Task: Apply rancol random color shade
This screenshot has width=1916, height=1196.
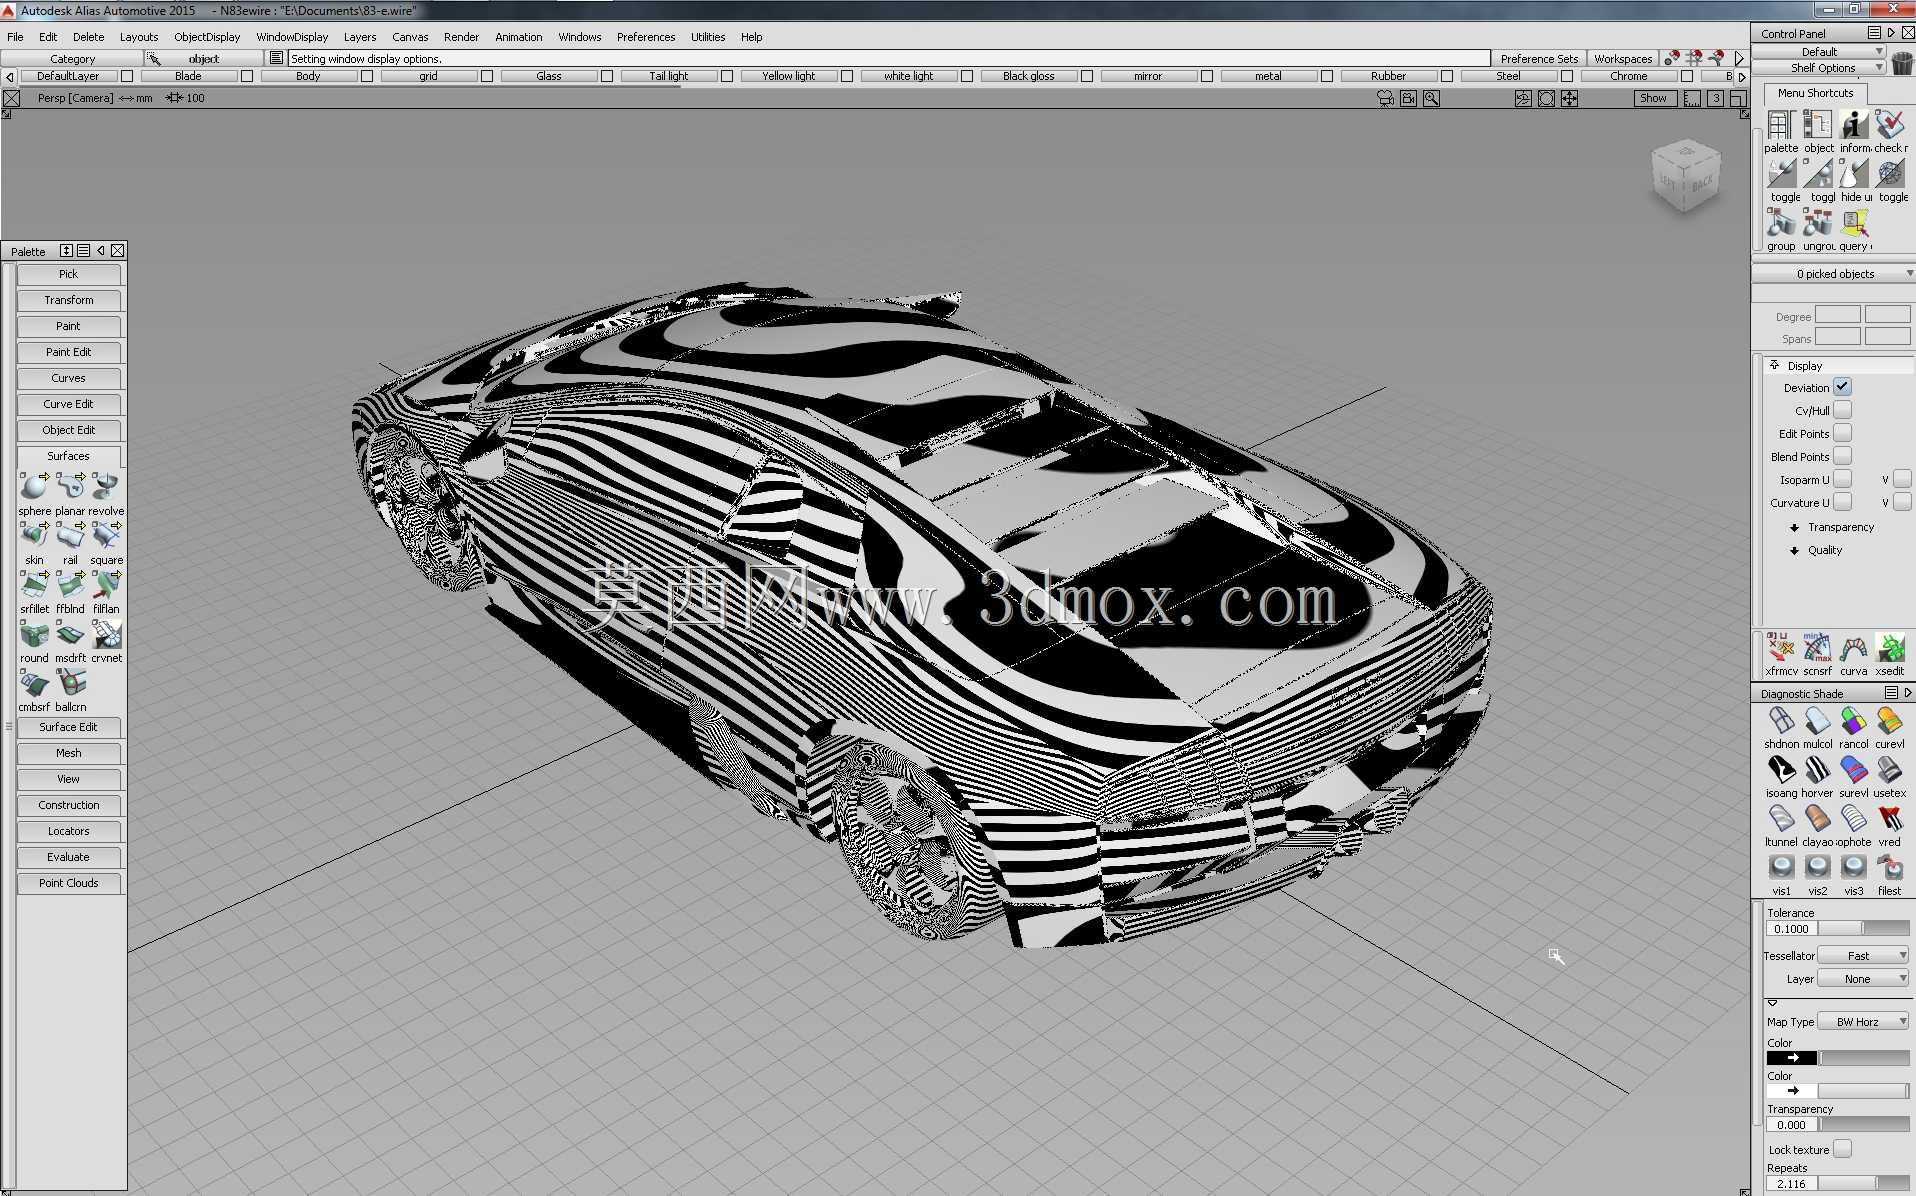Action: pos(1854,721)
